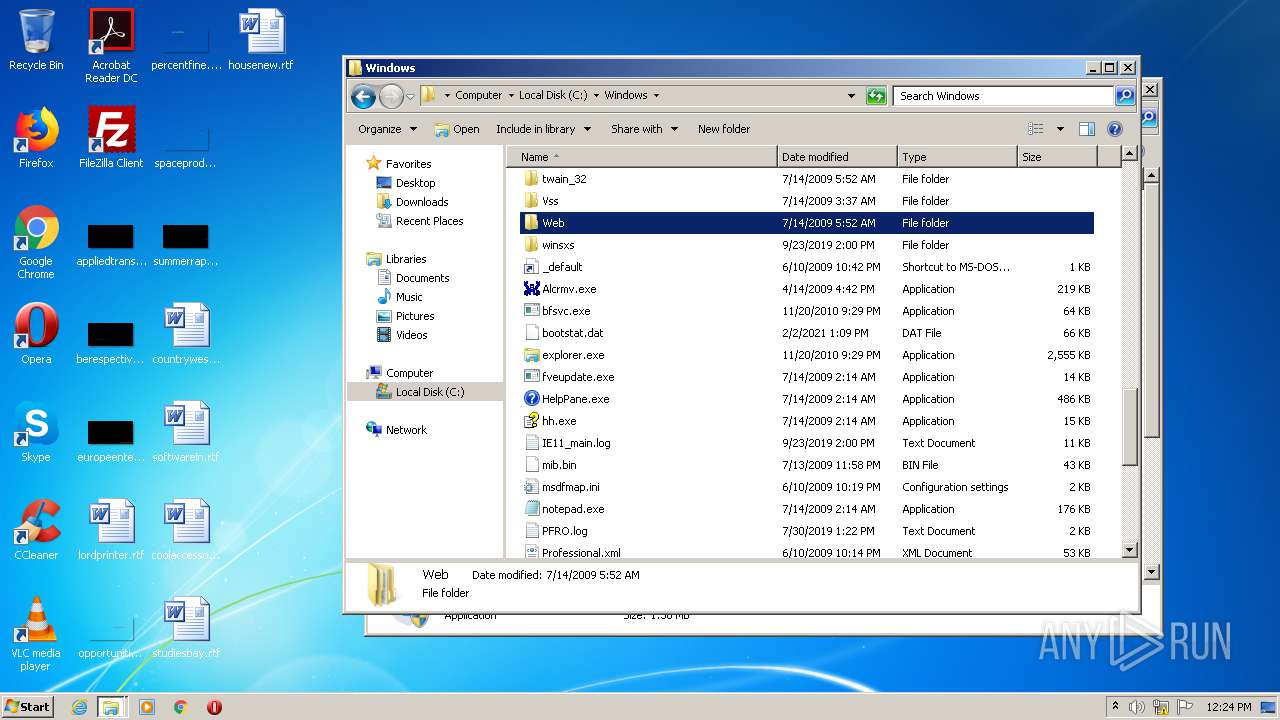The image size is (1280, 720).
Task: Click Windows Media Player taskbar icon
Action: (147, 707)
